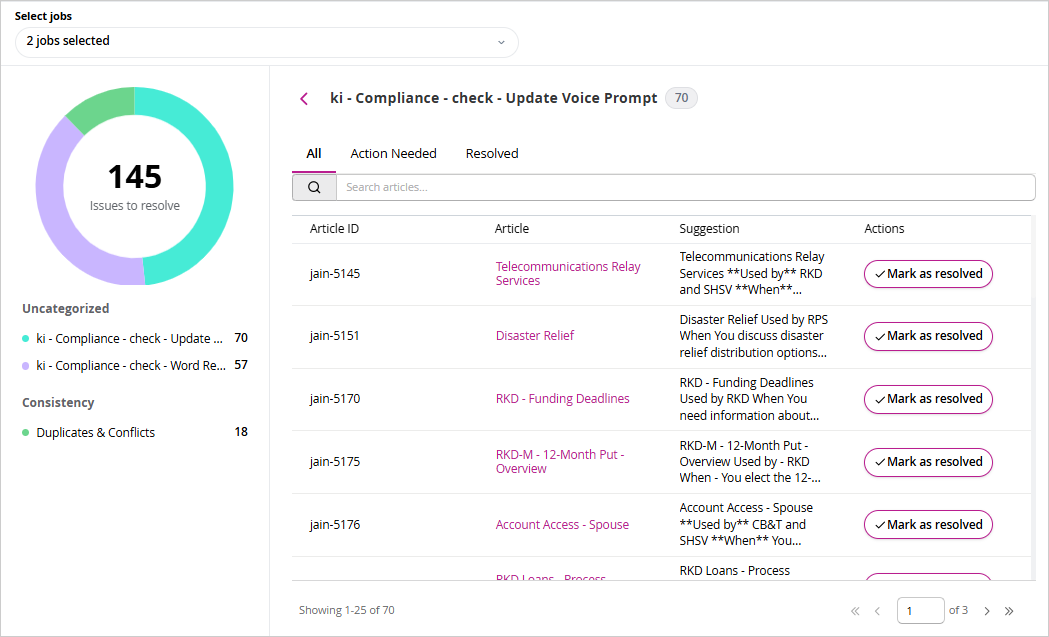Jump to the first page of results
This screenshot has height=637, width=1049.
(x=854, y=611)
